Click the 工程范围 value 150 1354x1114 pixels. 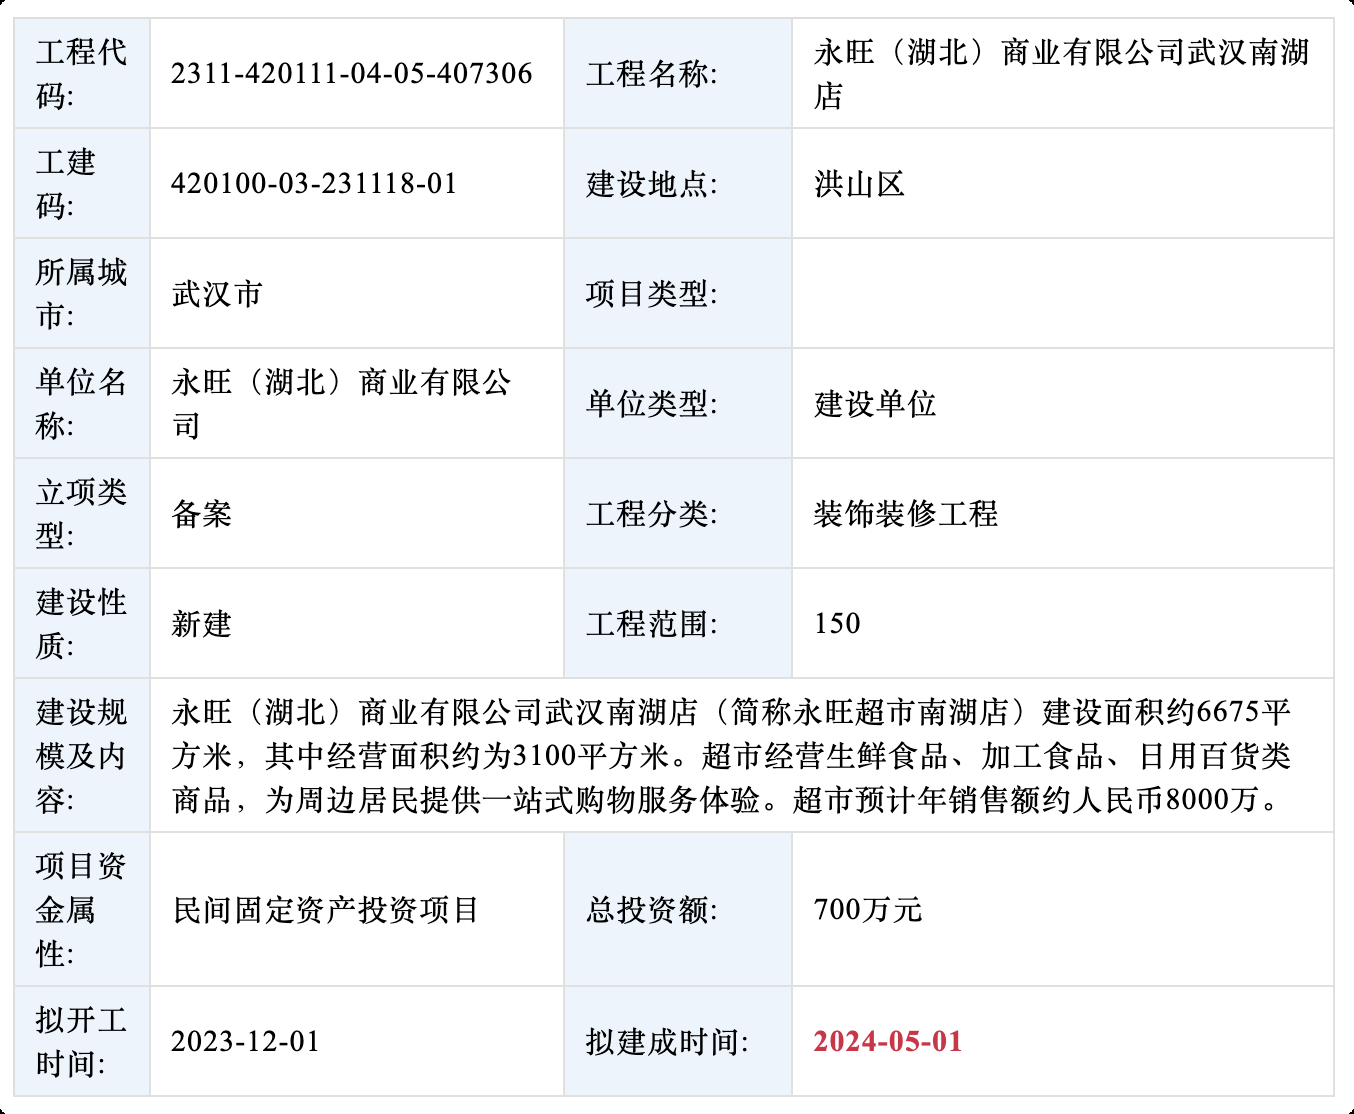837,624
